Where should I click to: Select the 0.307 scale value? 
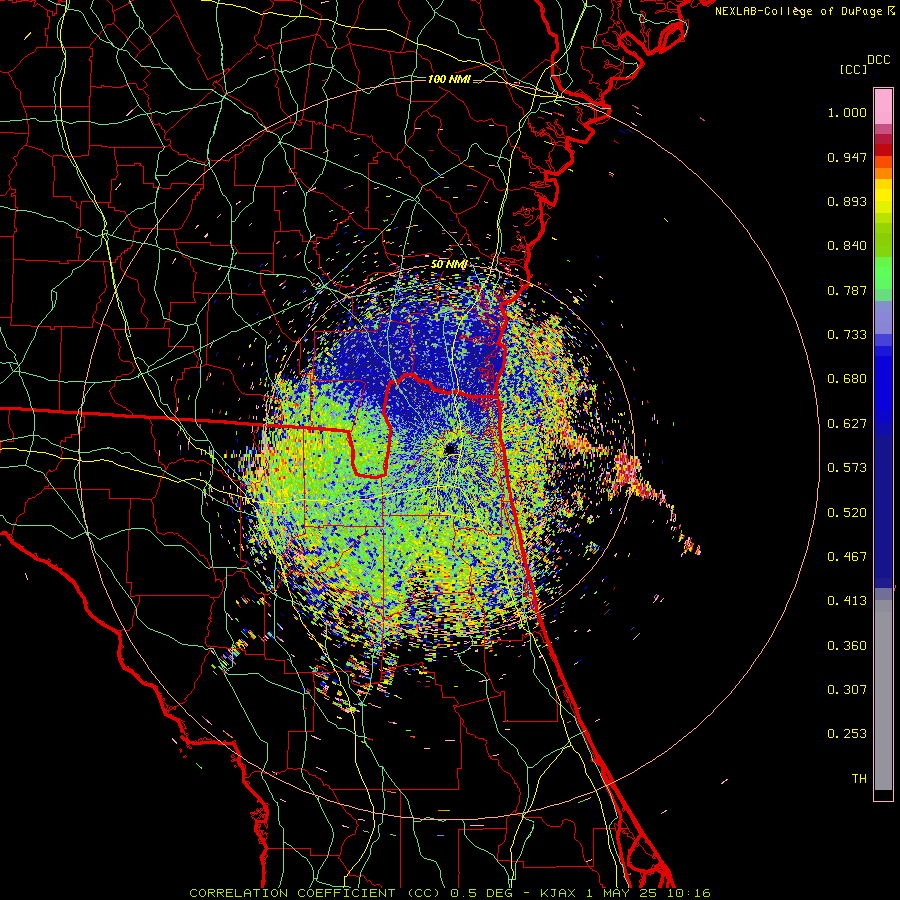pos(847,690)
